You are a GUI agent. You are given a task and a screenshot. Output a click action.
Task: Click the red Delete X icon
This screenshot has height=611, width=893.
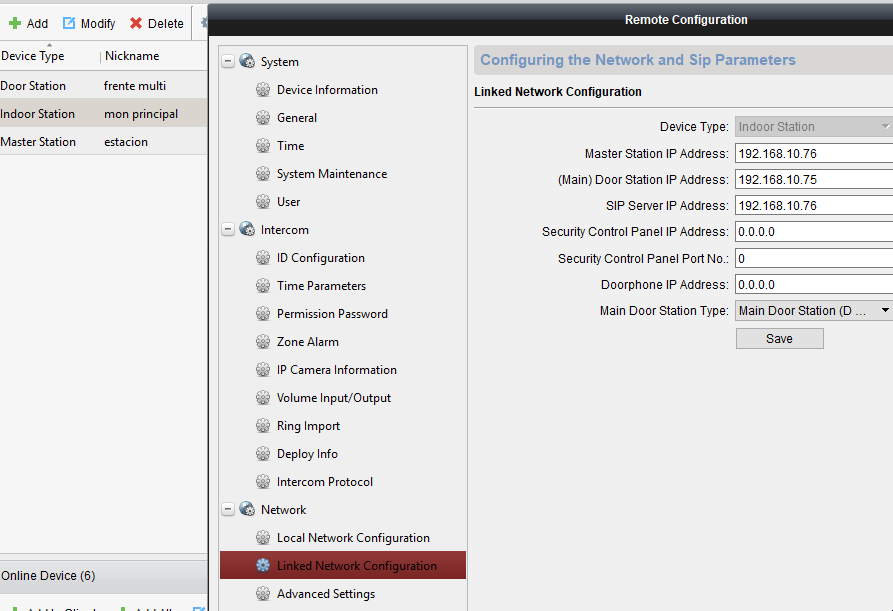136,23
